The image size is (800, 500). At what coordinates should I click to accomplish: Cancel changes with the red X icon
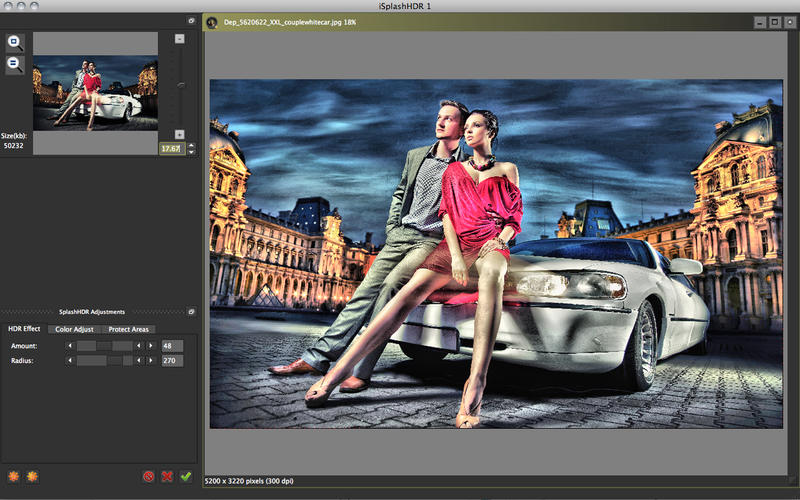click(167, 477)
